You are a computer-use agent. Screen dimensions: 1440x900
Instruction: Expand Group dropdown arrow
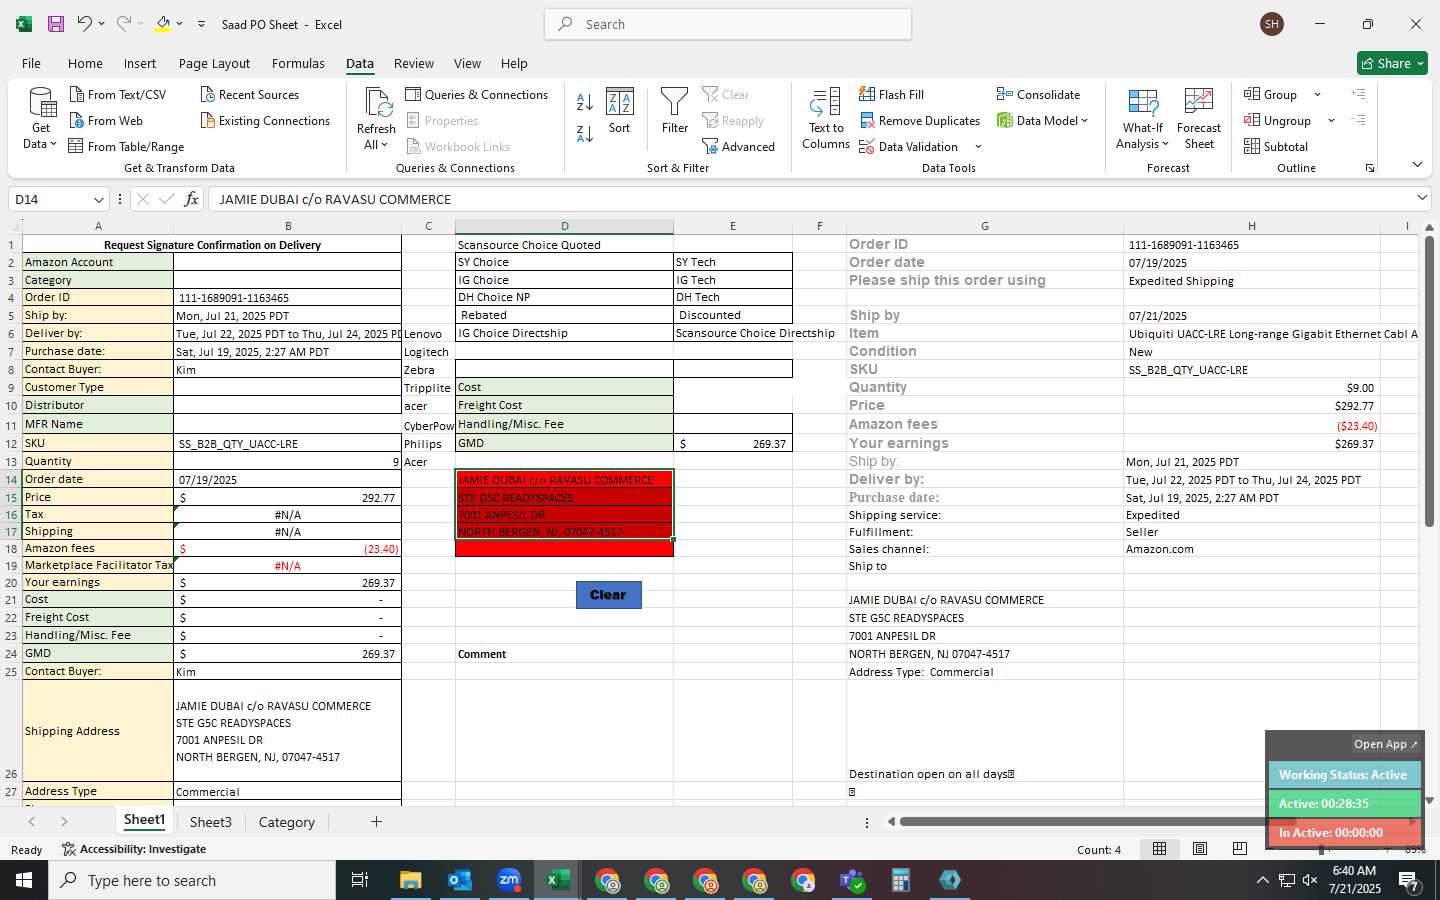tap(1317, 95)
